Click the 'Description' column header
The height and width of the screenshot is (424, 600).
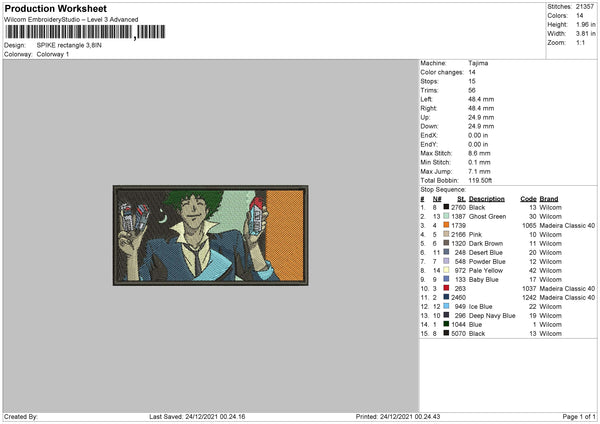[x=486, y=199]
